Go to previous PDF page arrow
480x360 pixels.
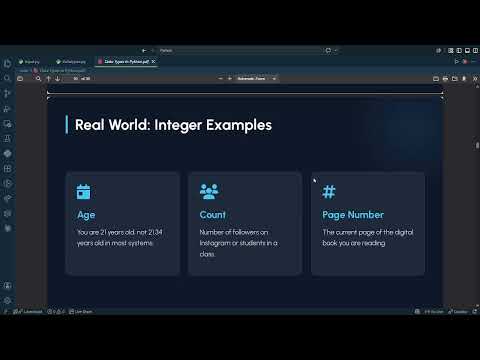pyautogui.click(x=49, y=79)
